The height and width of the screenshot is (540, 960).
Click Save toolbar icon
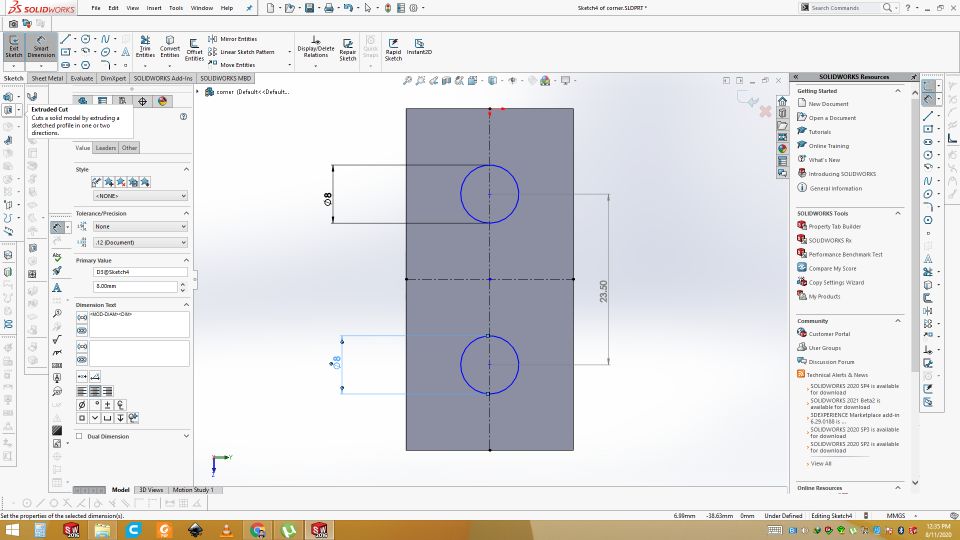[x=309, y=8]
